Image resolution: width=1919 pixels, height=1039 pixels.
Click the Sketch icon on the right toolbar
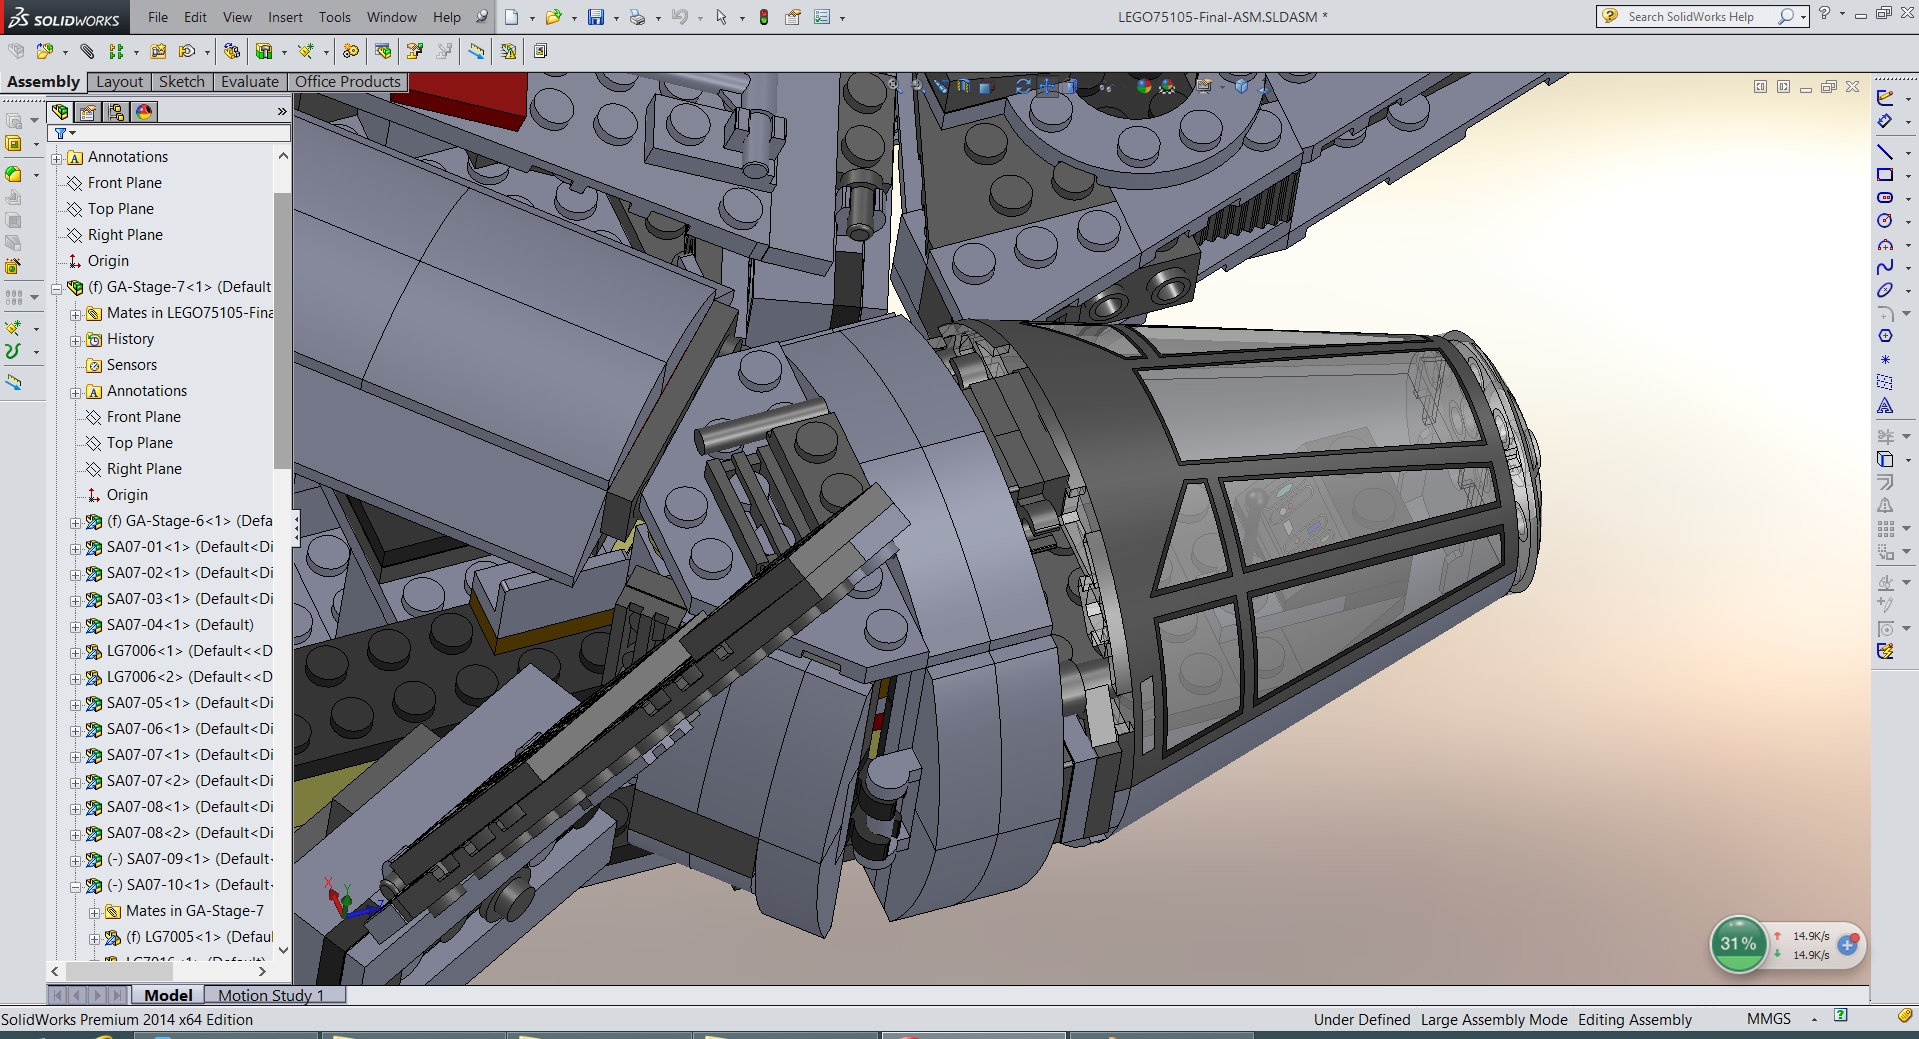click(x=1885, y=98)
